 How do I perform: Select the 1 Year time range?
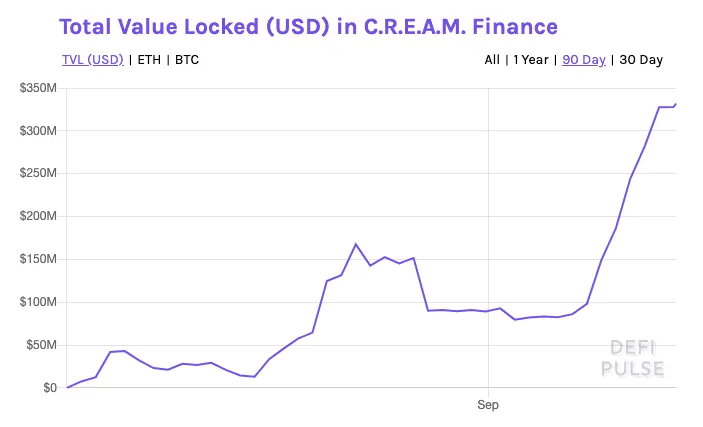(531, 60)
